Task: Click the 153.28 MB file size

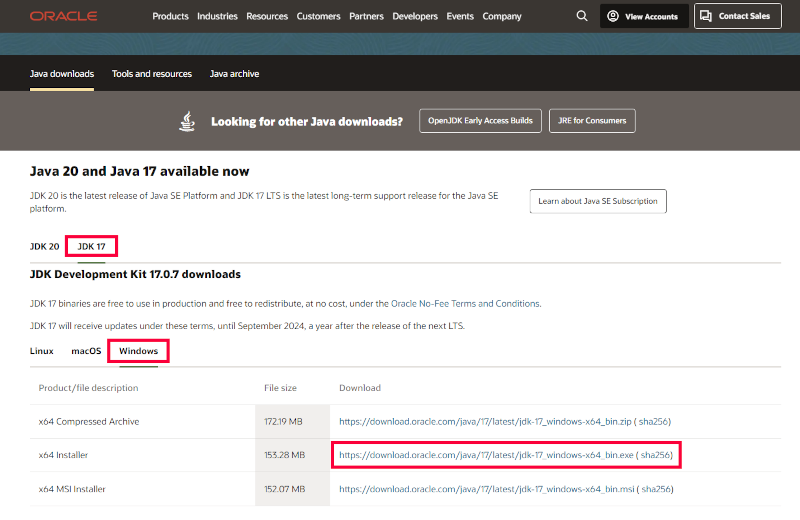Action: click(284, 455)
